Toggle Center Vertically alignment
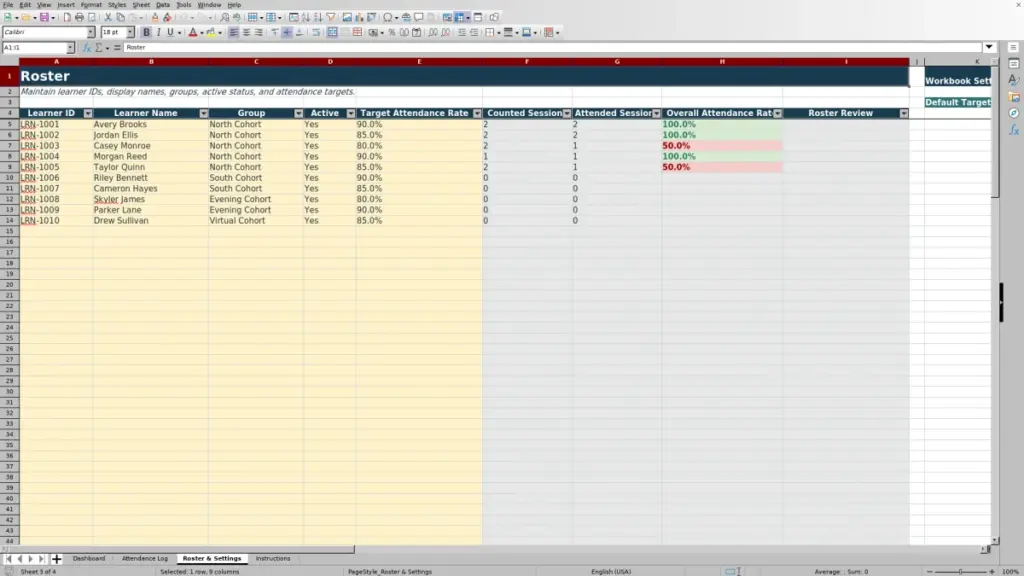Image resolution: width=1024 pixels, height=576 pixels. click(287, 32)
